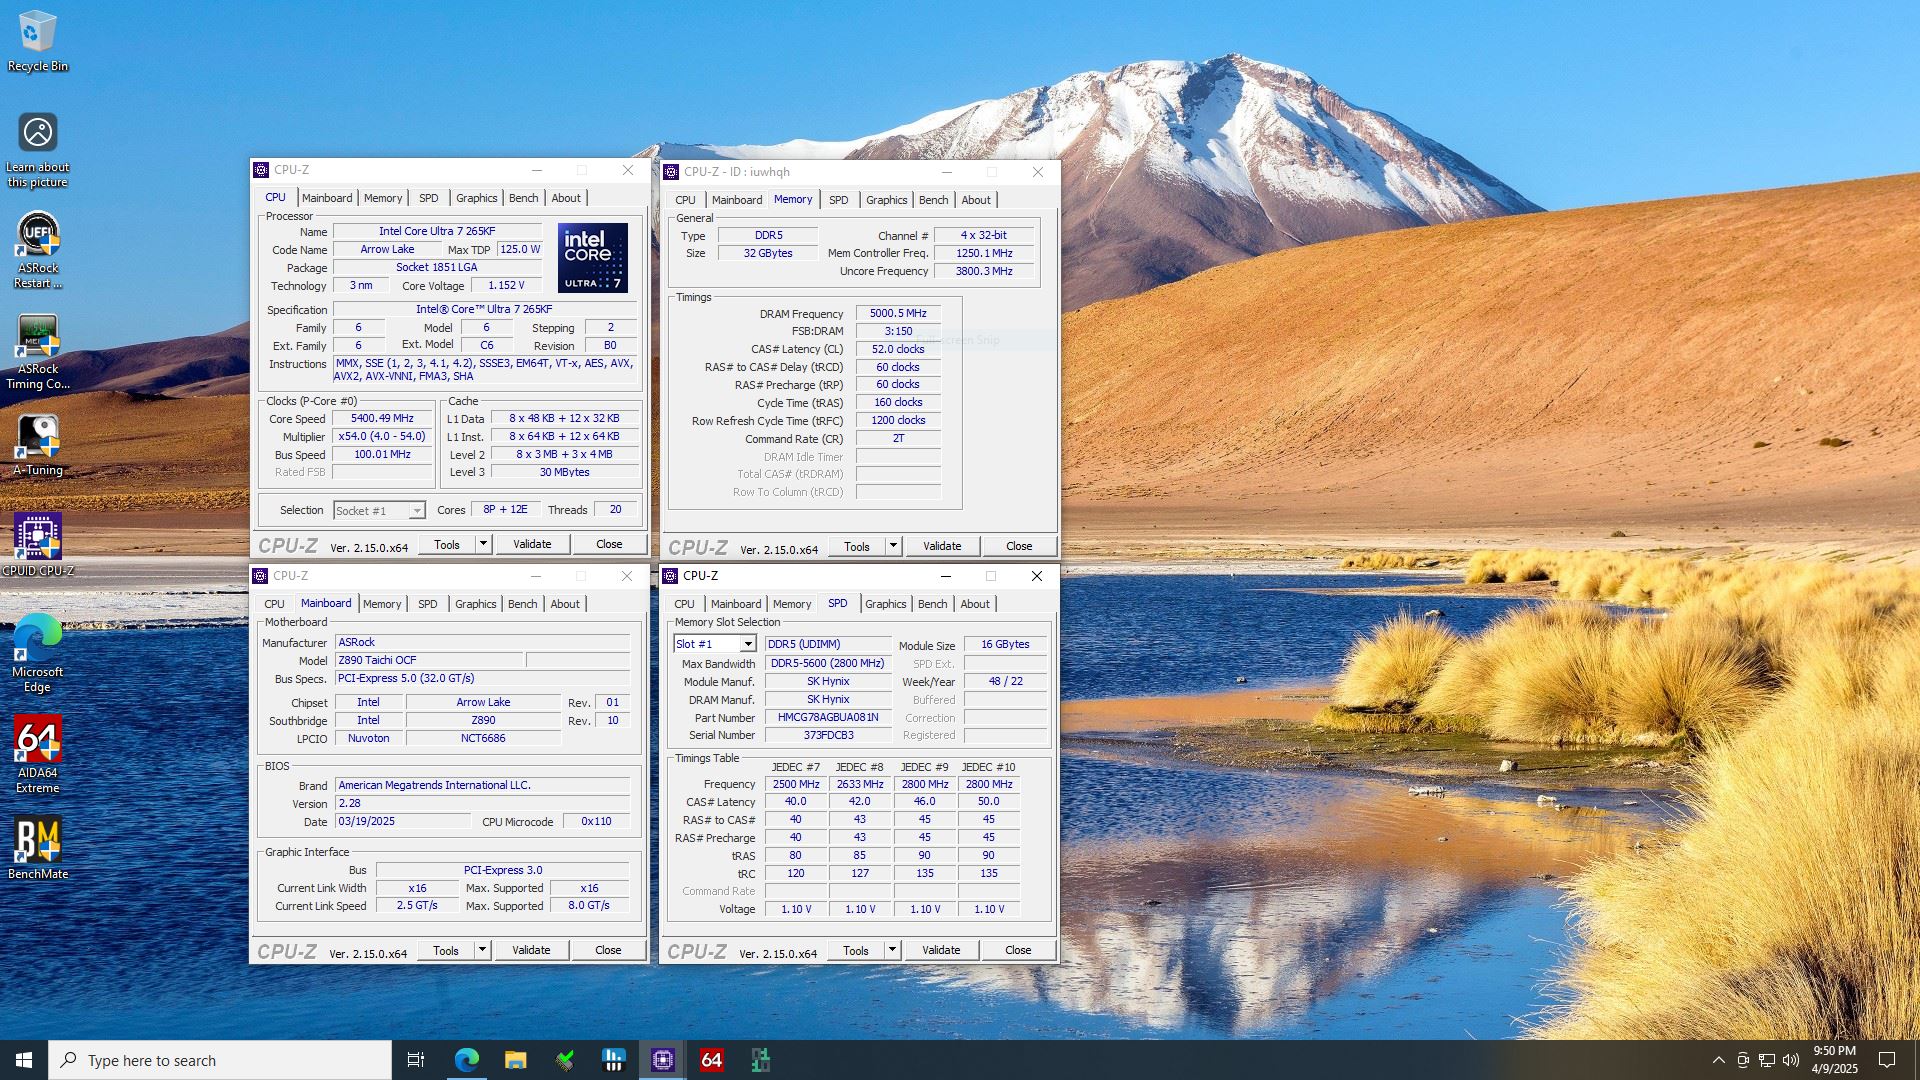This screenshot has width=1920, height=1080.
Task: Click the taskbar search box
Action: click(x=220, y=1060)
